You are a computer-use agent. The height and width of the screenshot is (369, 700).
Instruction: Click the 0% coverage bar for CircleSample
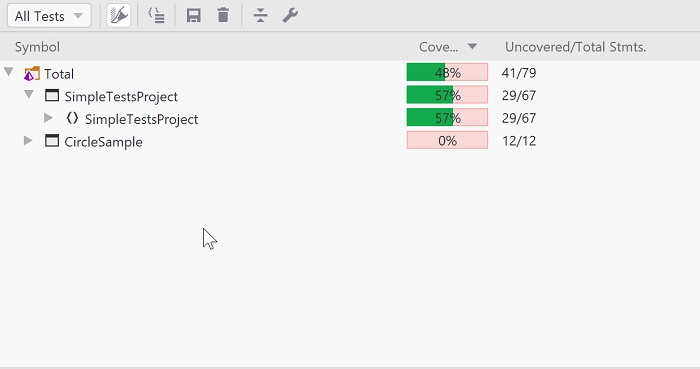click(447, 141)
